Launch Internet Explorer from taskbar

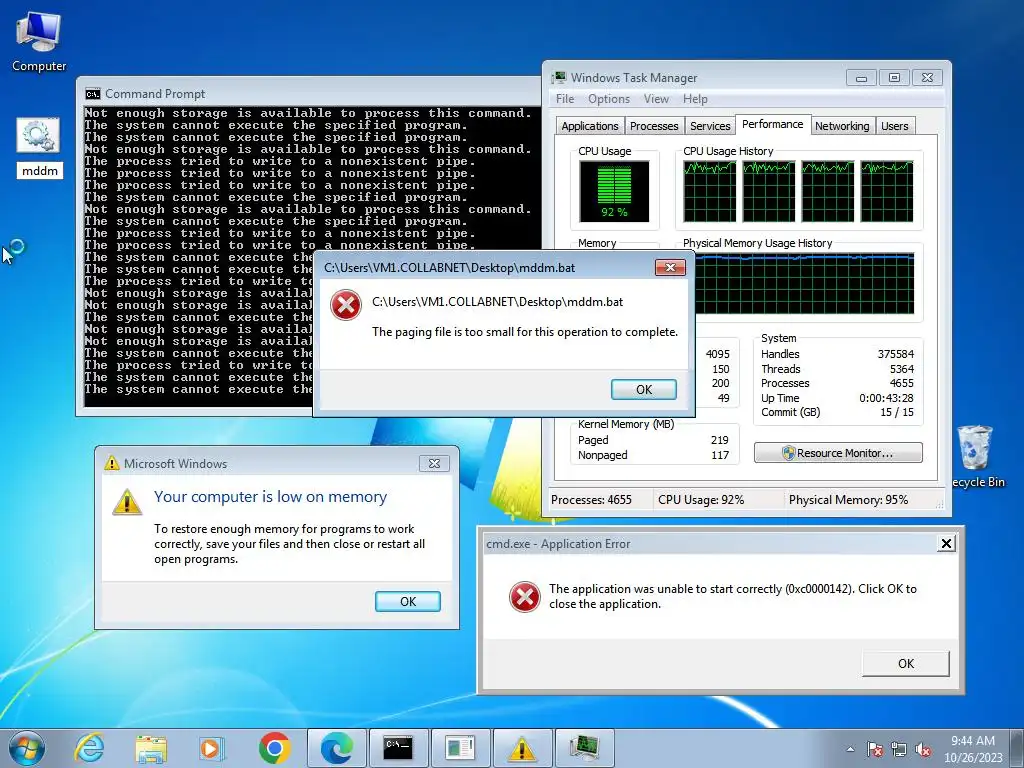tap(89, 748)
